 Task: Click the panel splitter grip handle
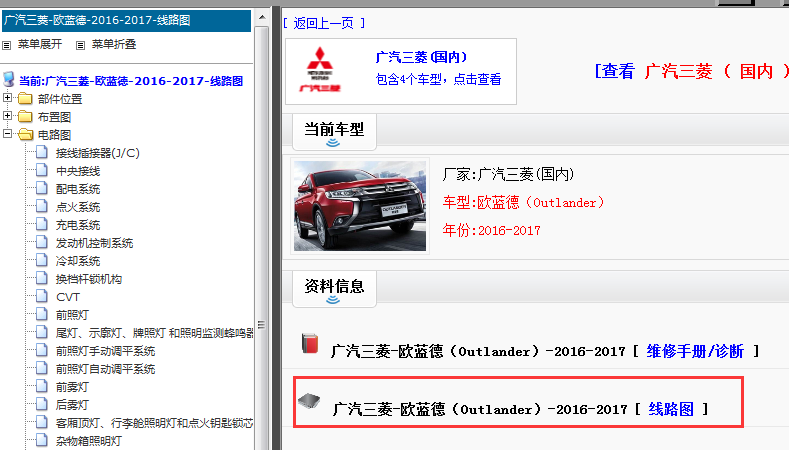(261, 325)
